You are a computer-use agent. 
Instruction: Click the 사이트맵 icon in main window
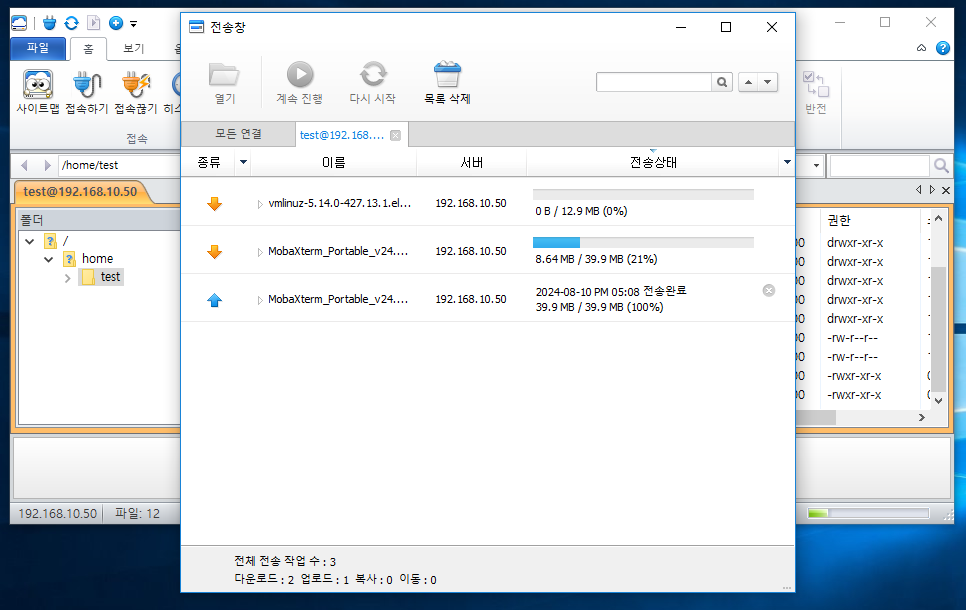click(38, 84)
